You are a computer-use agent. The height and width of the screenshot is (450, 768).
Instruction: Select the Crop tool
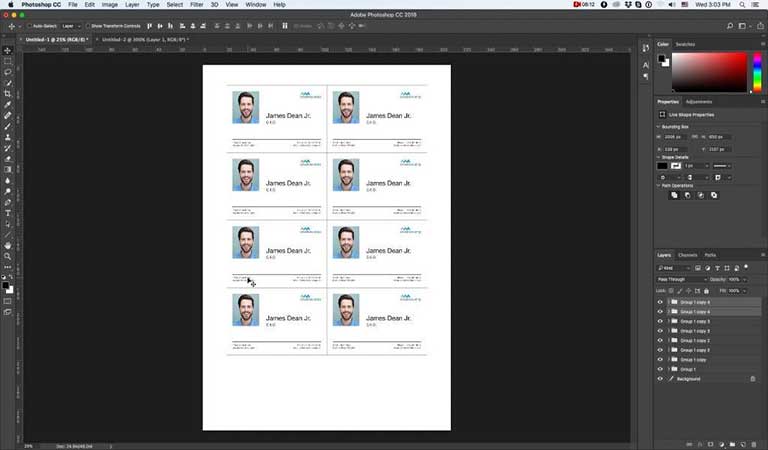pos(8,93)
